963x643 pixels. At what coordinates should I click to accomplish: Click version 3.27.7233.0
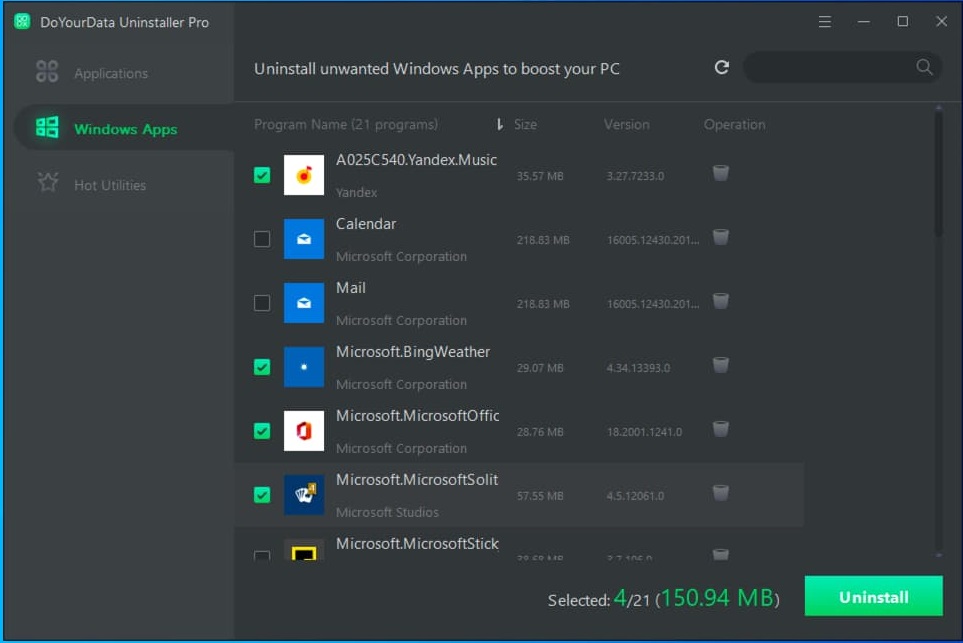coord(635,176)
